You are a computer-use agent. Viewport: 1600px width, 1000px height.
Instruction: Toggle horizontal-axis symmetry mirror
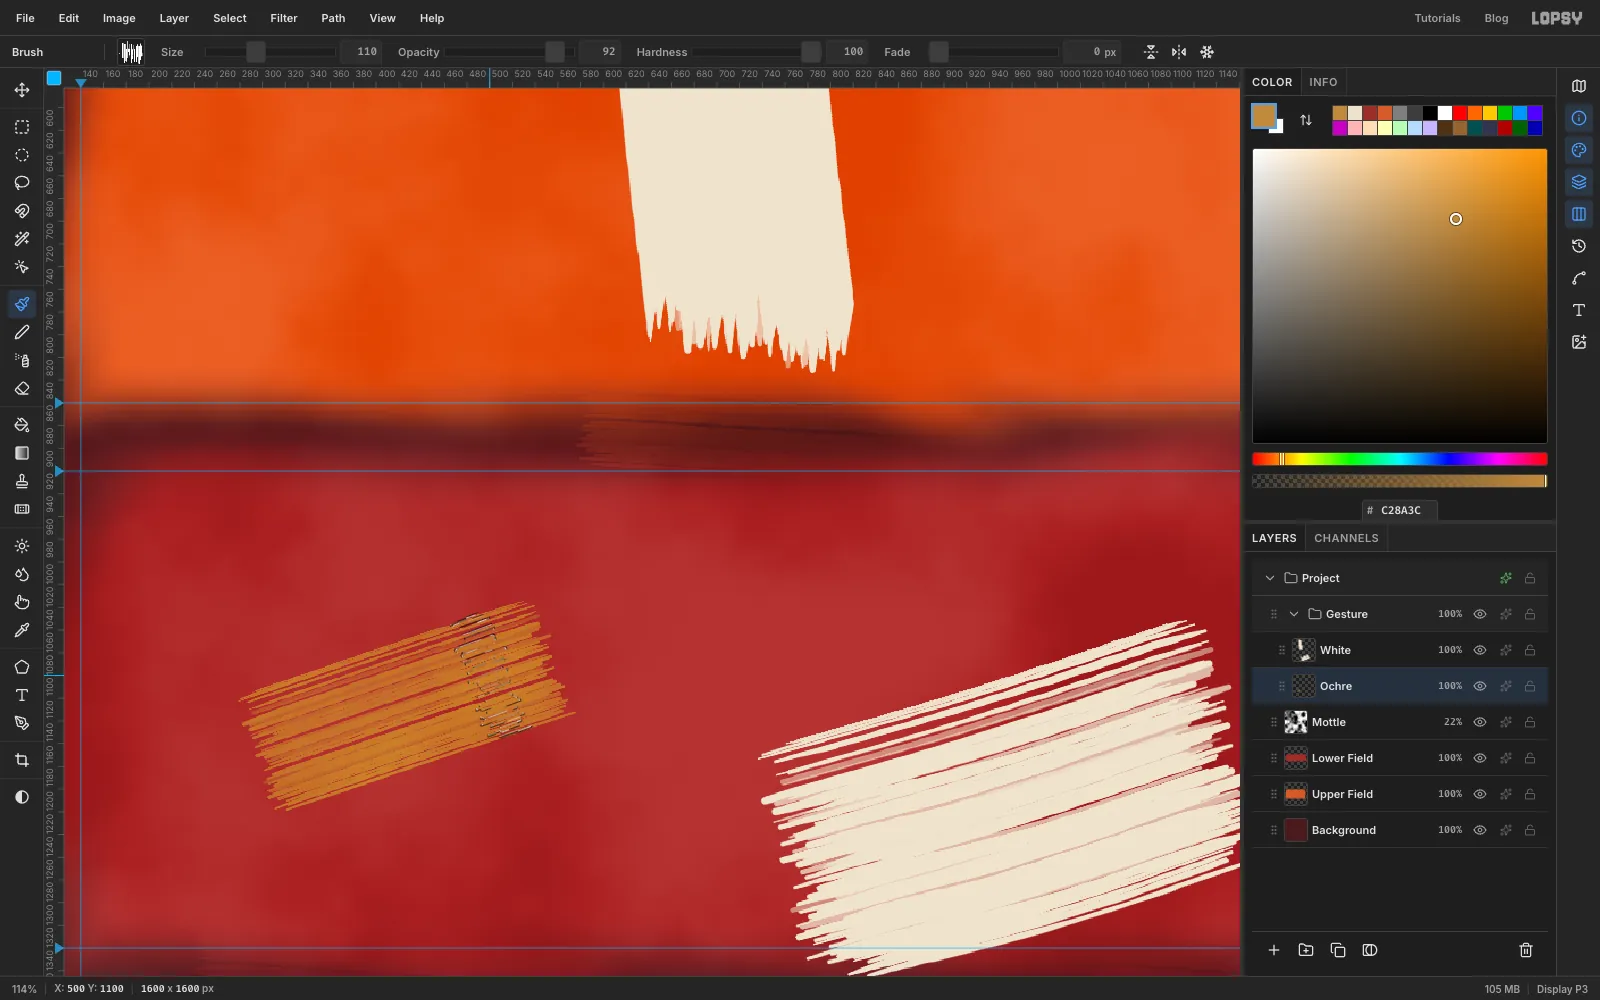tap(1151, 52)
